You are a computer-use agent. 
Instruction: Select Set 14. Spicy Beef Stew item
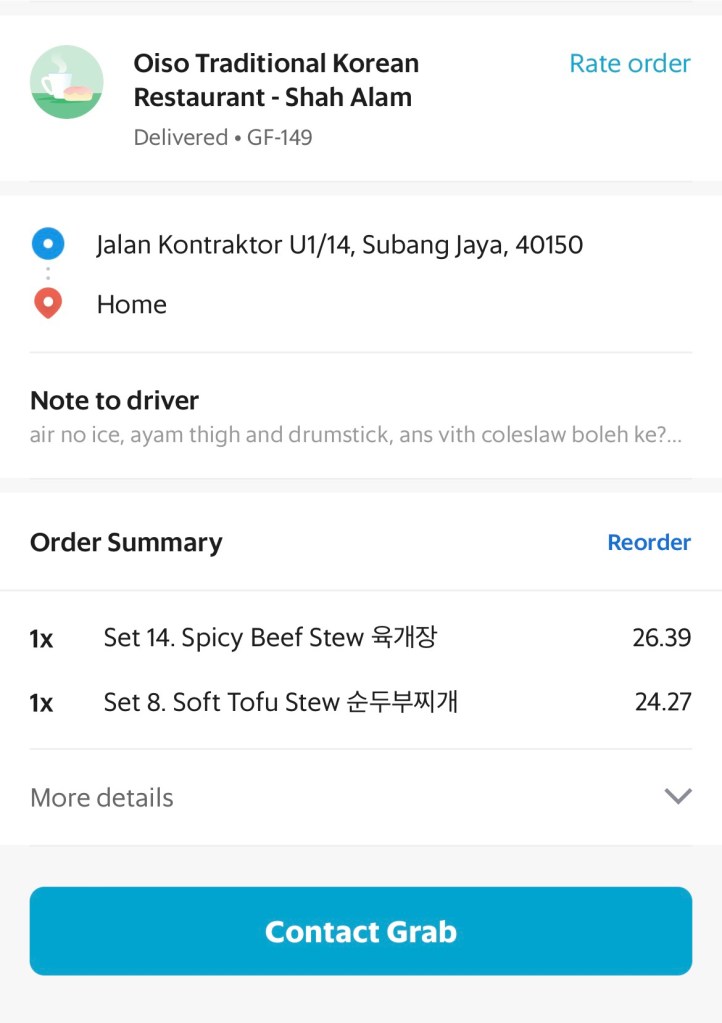pyautogui.click(x=270, y=638)
